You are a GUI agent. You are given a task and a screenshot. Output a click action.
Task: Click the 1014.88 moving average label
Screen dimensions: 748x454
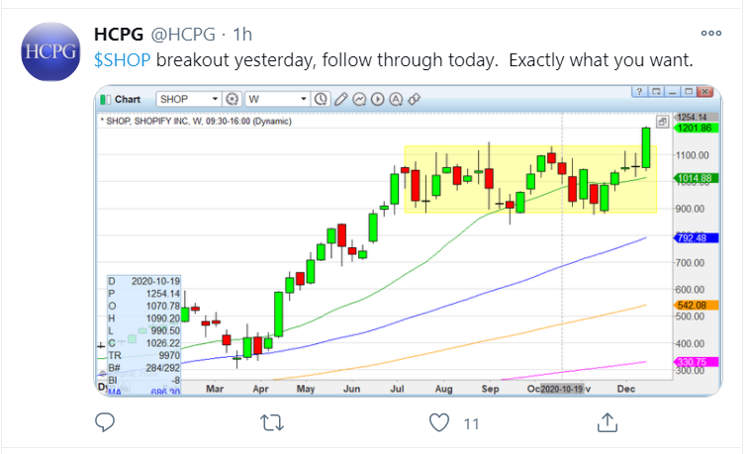tap(695, 178)
